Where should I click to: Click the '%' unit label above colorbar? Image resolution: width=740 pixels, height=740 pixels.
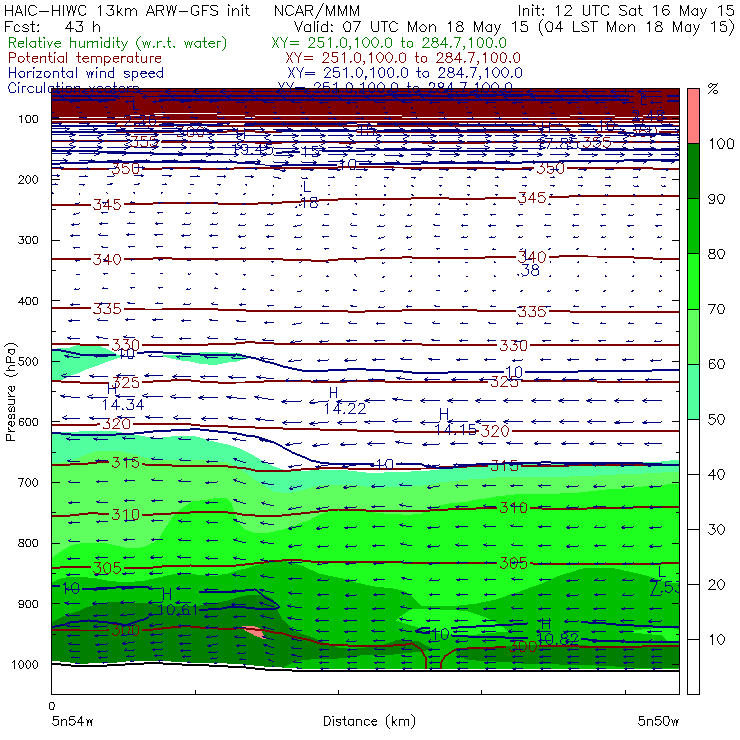coord(713,89)
